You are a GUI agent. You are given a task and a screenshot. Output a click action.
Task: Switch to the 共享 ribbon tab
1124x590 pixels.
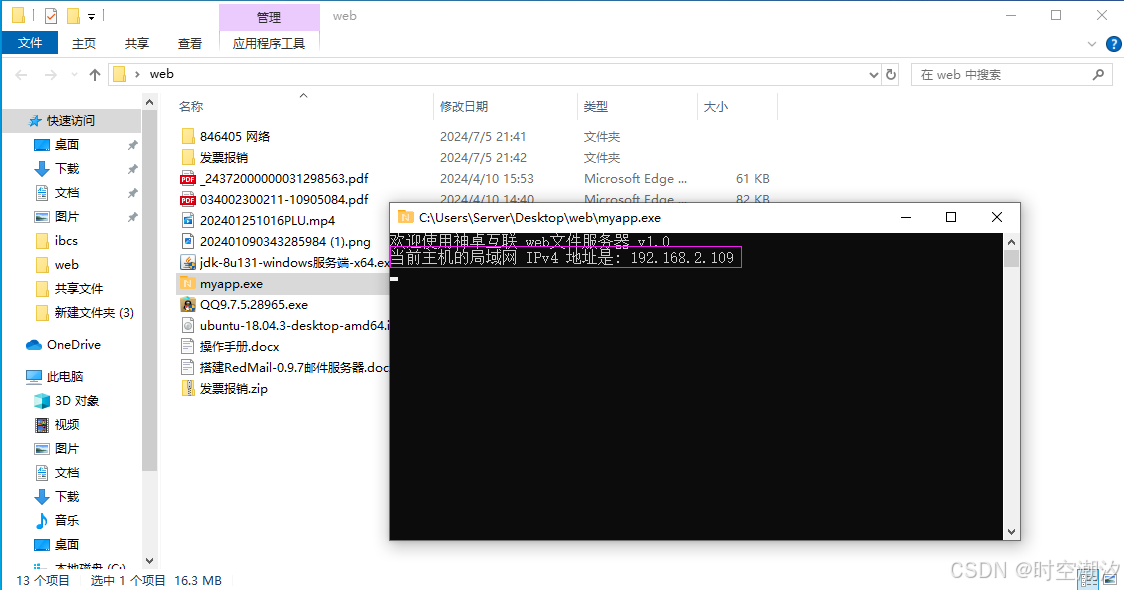tap(136, 44)
